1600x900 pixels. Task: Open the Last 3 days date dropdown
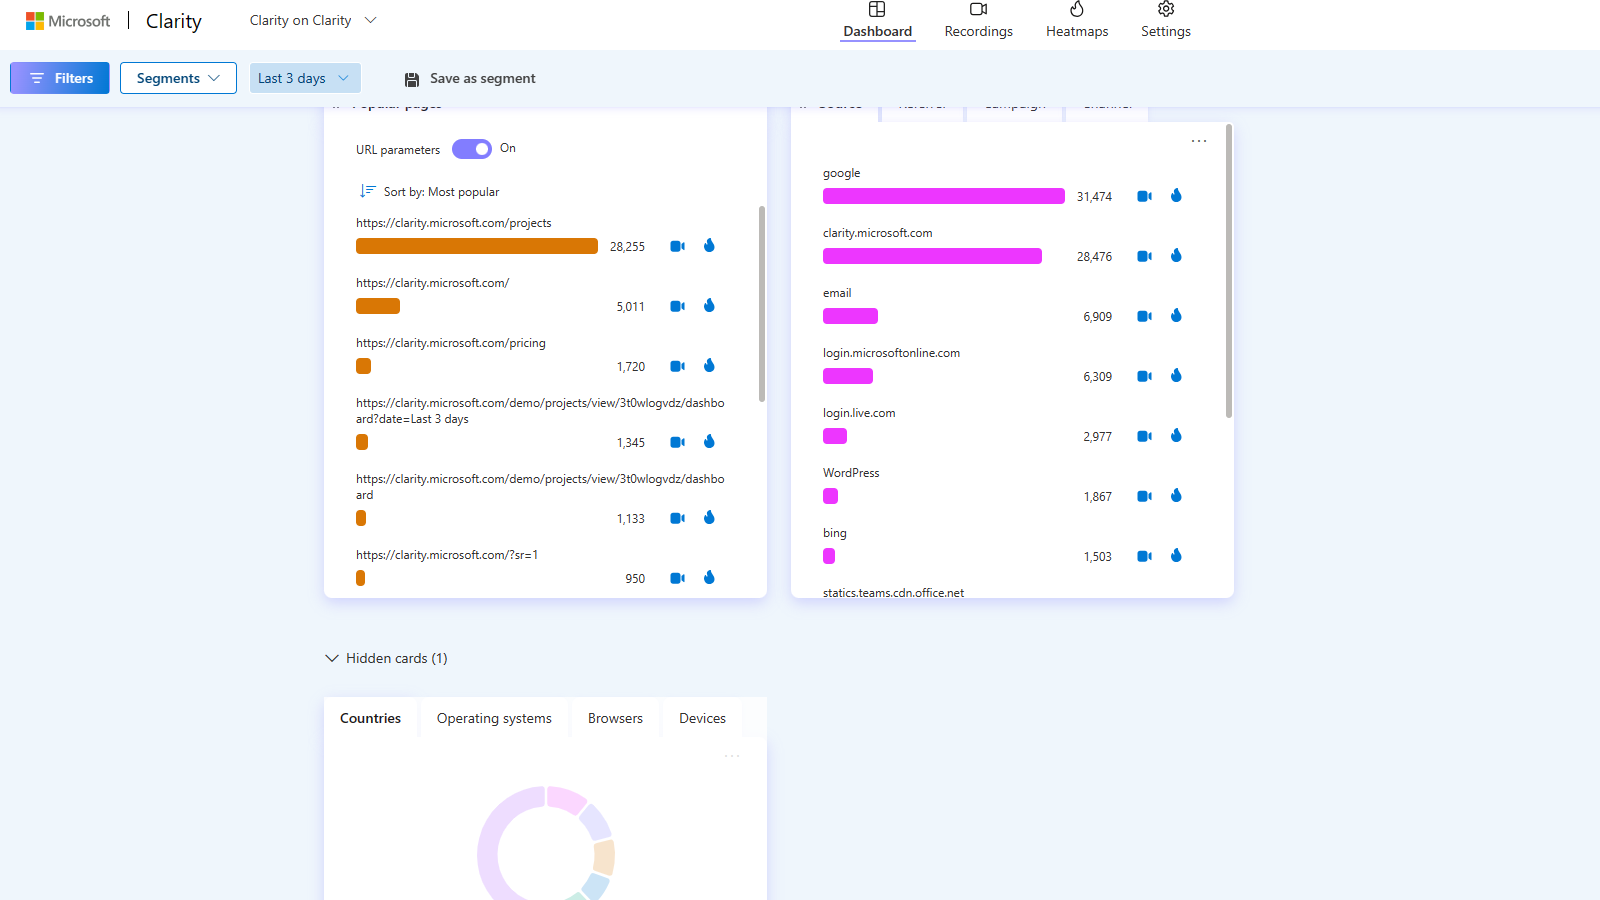[x=305, y=77]
